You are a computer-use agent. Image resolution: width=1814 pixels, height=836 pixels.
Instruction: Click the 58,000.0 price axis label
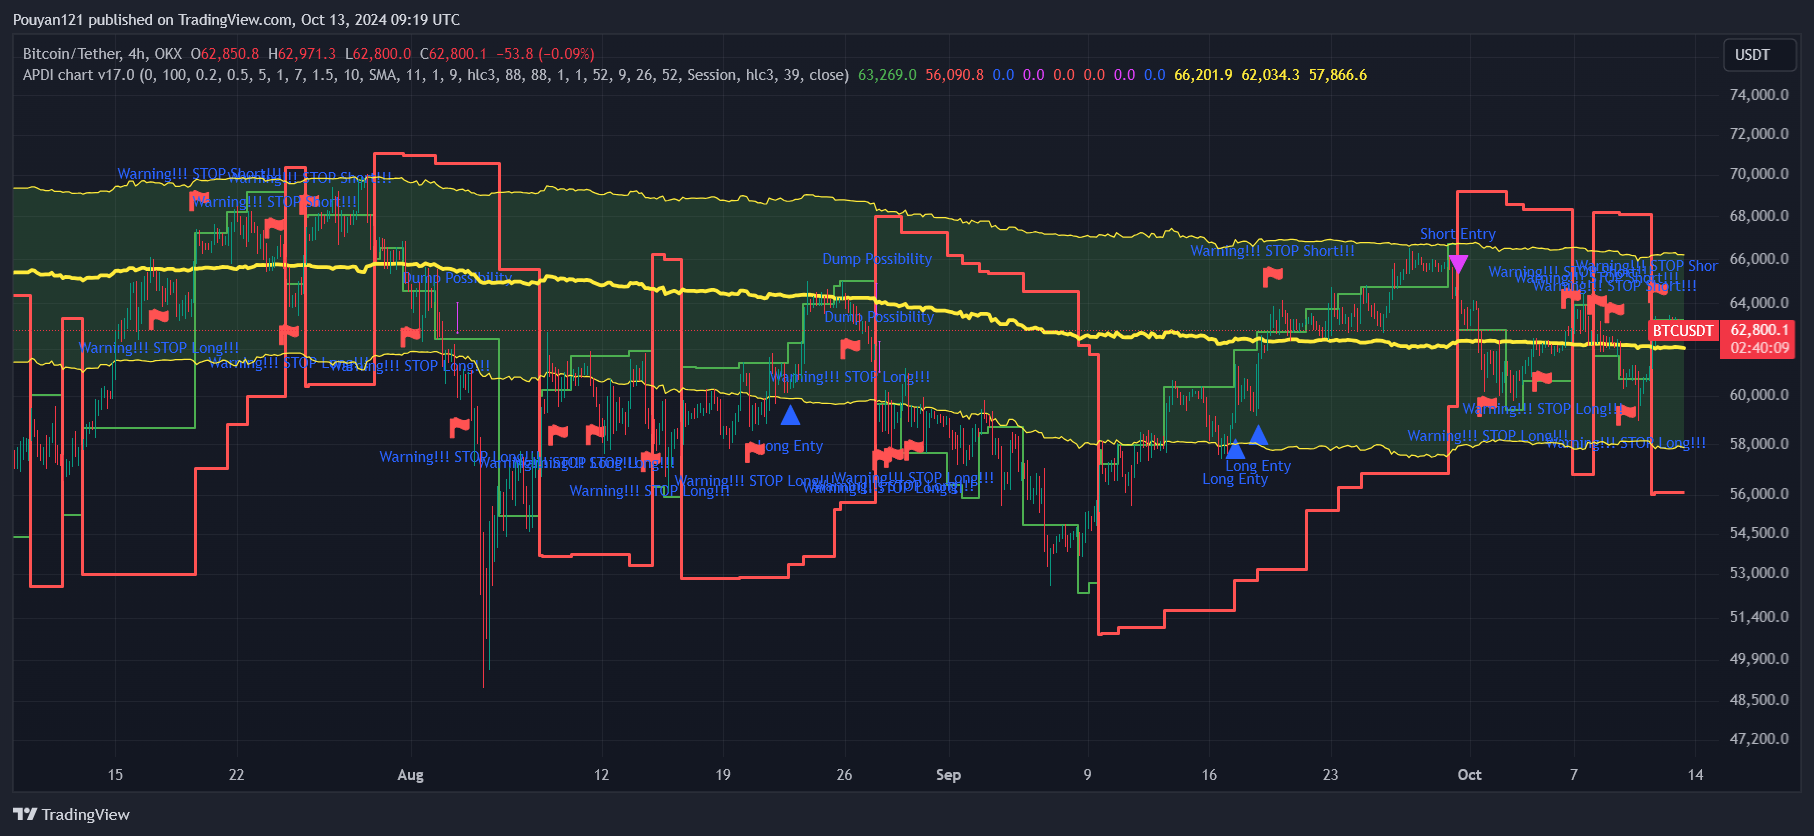point(1759,444)
